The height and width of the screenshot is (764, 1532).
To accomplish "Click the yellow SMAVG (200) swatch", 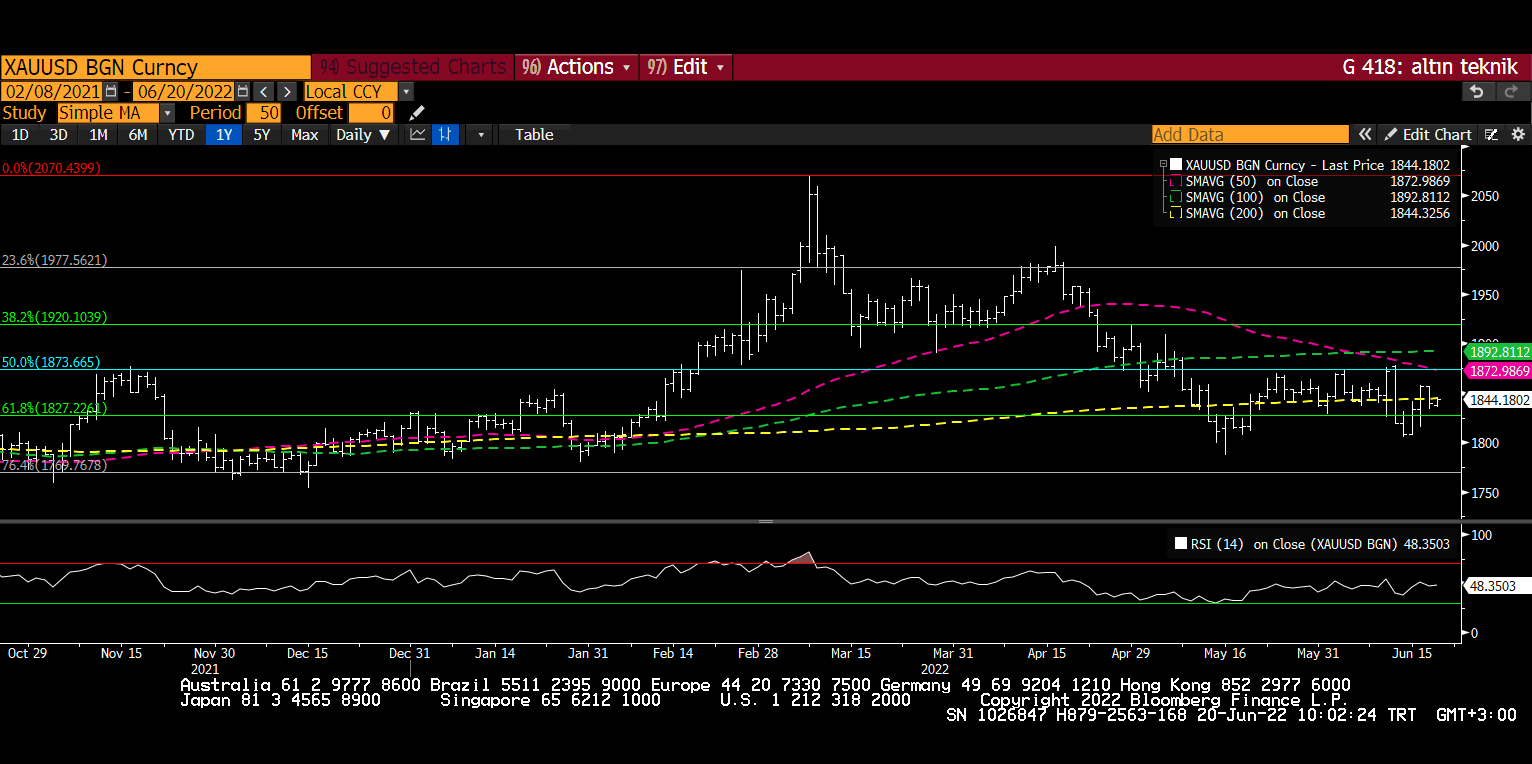I will pyautogui.click(x=1176, y=213).
